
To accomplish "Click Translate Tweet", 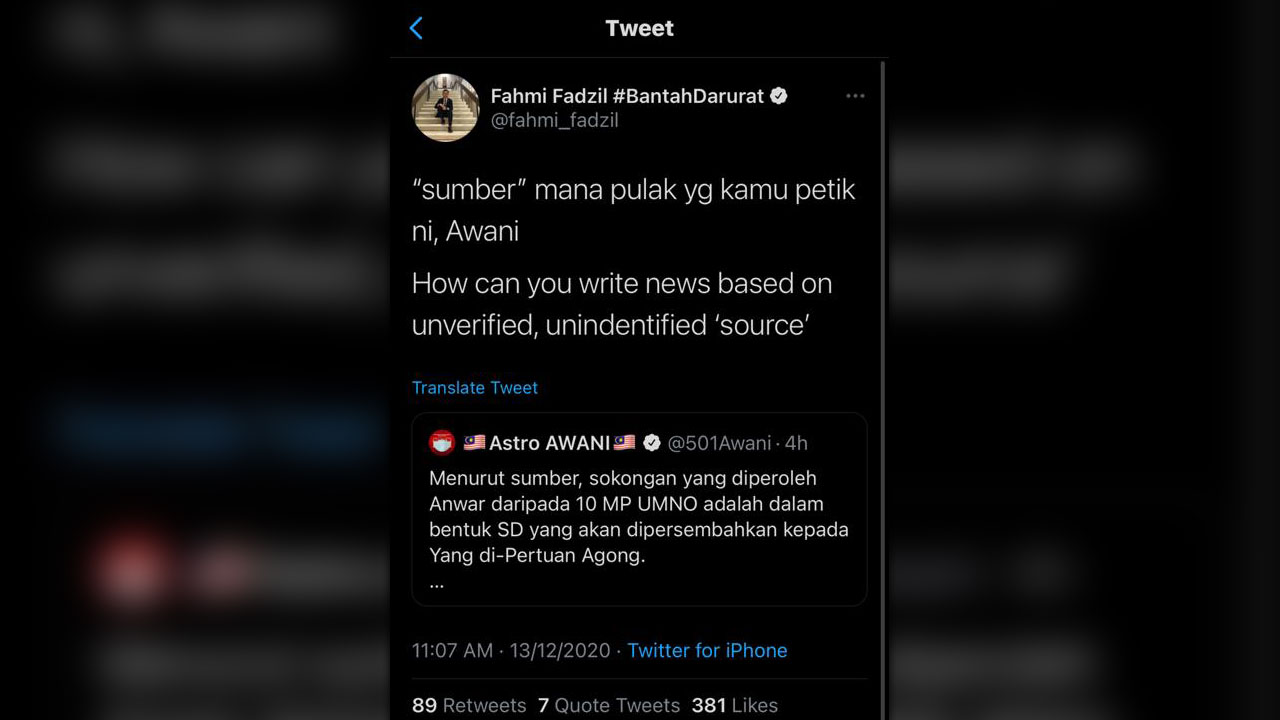I will [475, 387].
